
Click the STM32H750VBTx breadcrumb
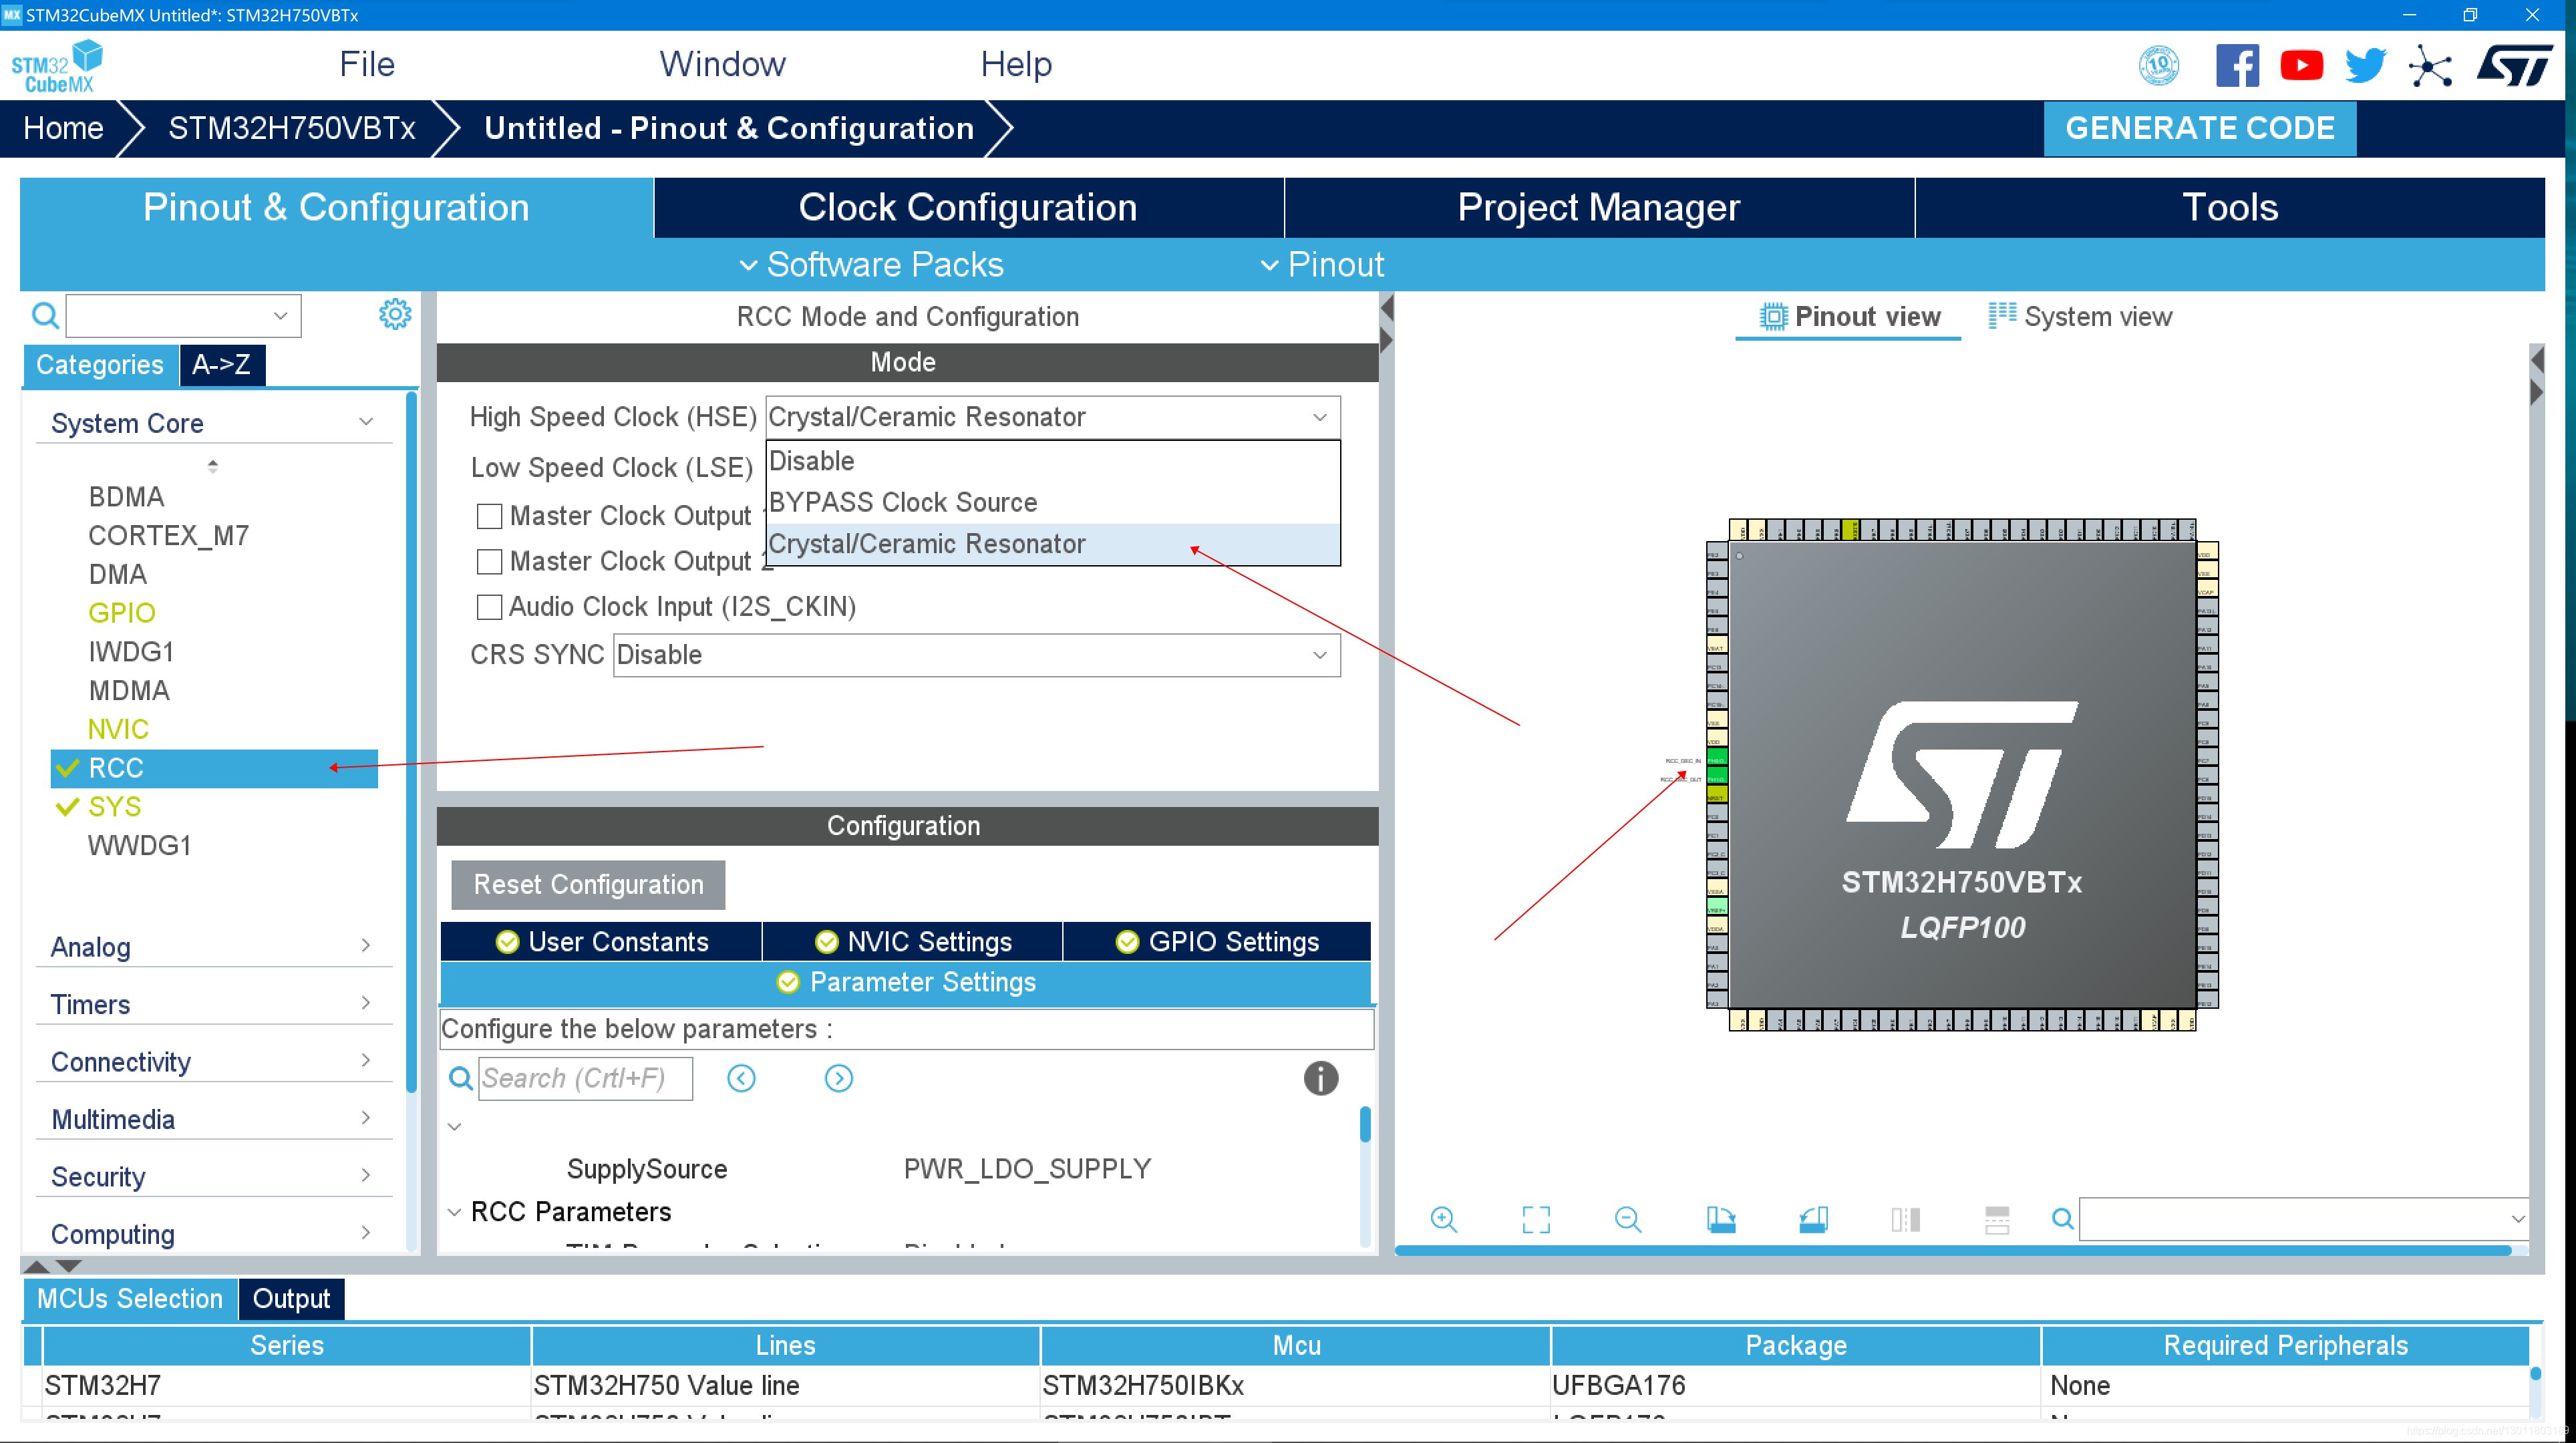pos(291,128)
